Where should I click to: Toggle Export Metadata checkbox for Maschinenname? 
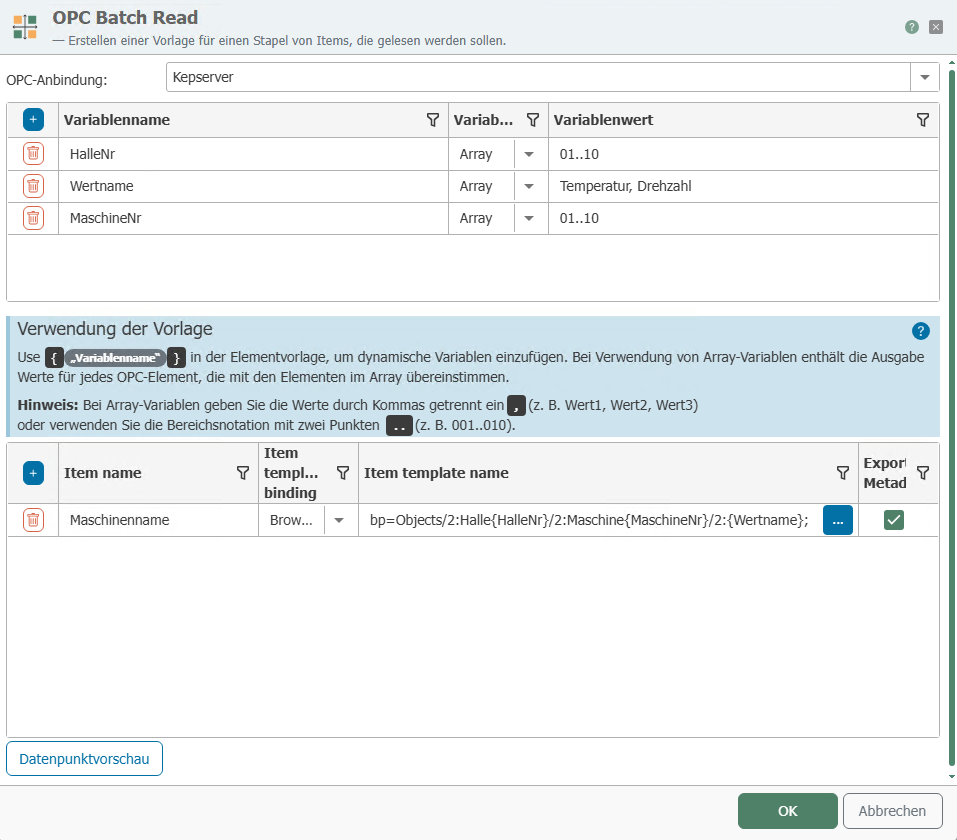point(893,520)
